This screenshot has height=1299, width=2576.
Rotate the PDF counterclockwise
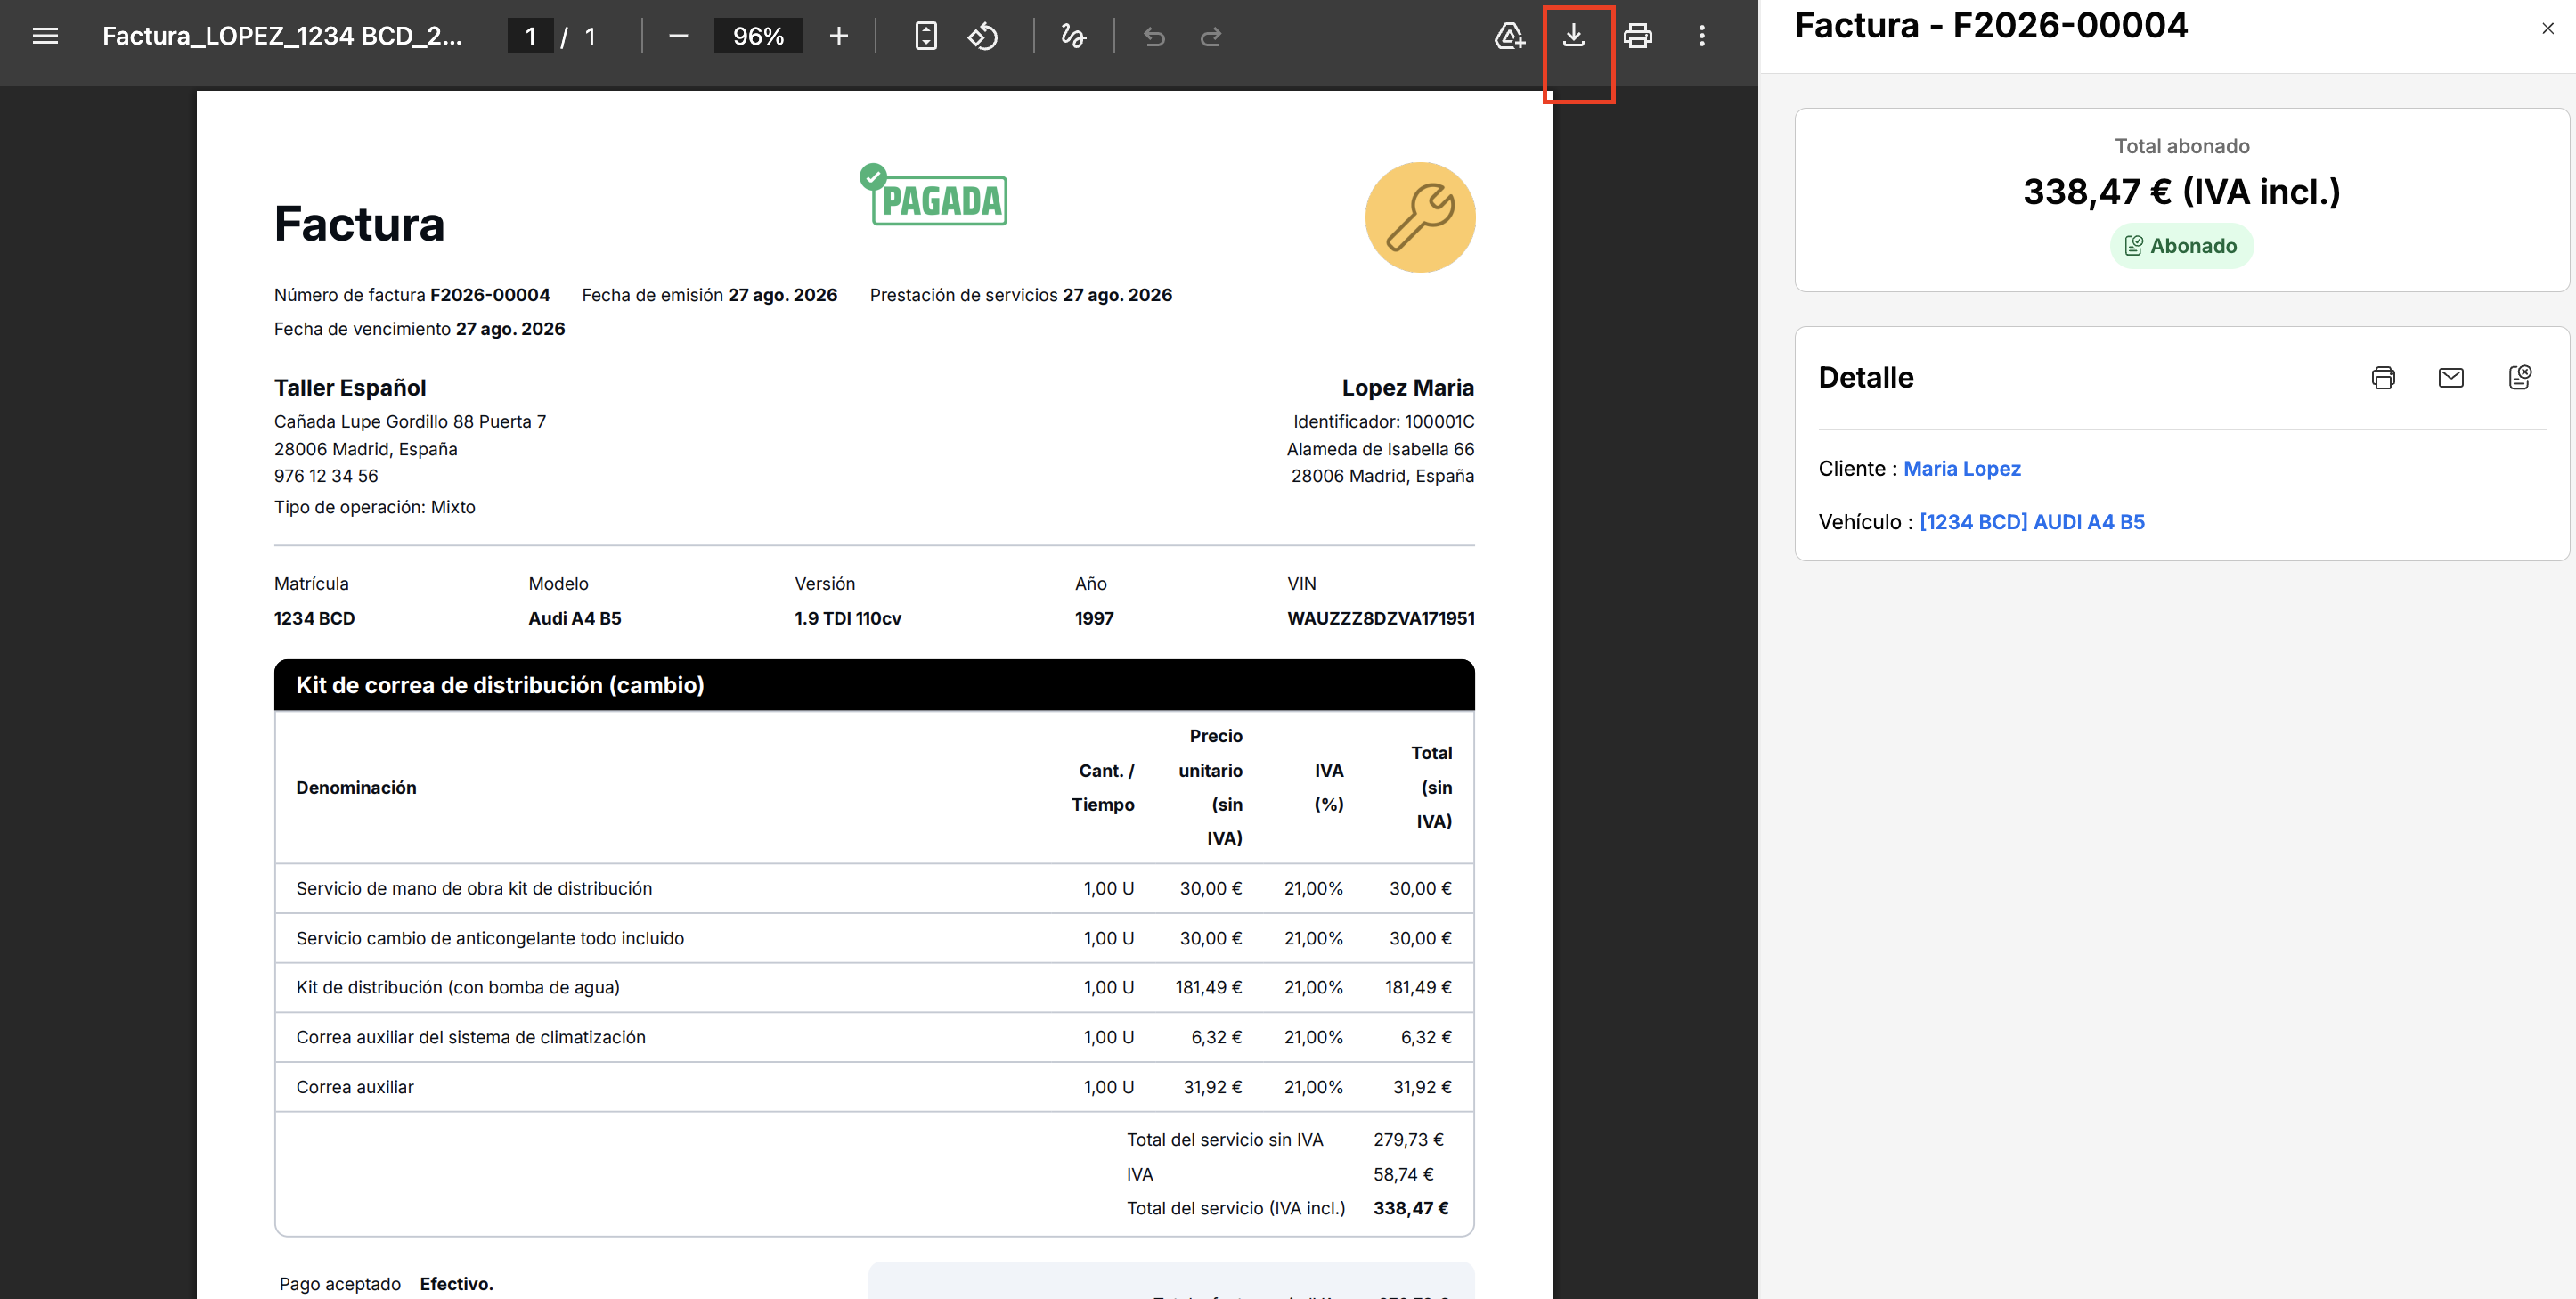(x=982, y=36)
